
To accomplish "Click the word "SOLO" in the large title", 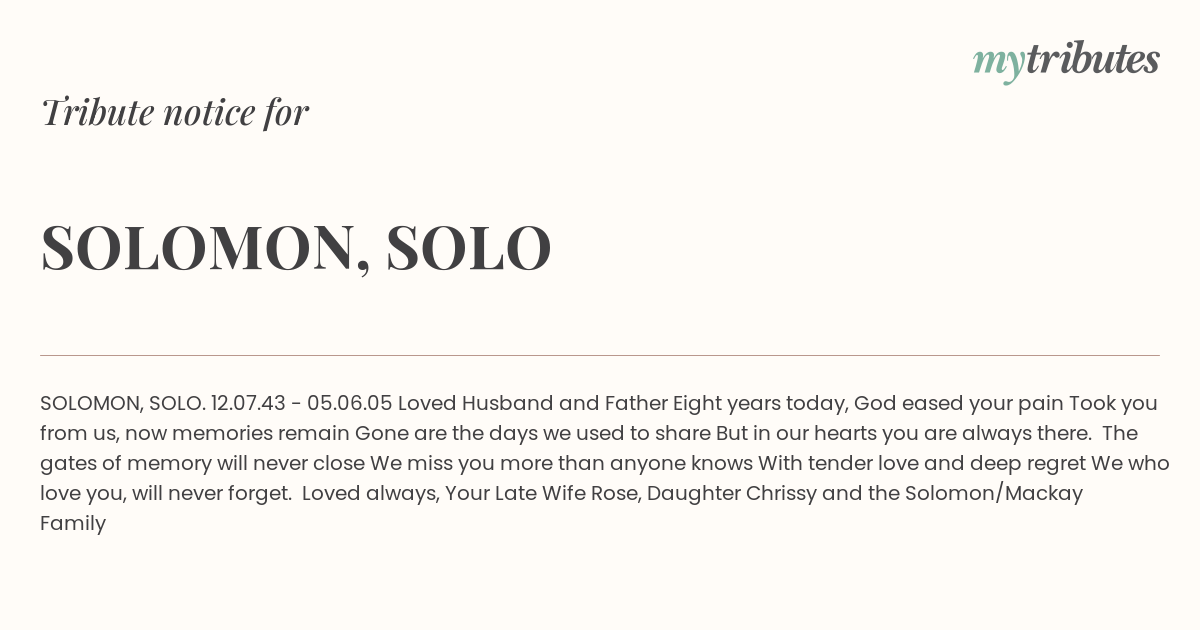I will [x=469, y=247].
